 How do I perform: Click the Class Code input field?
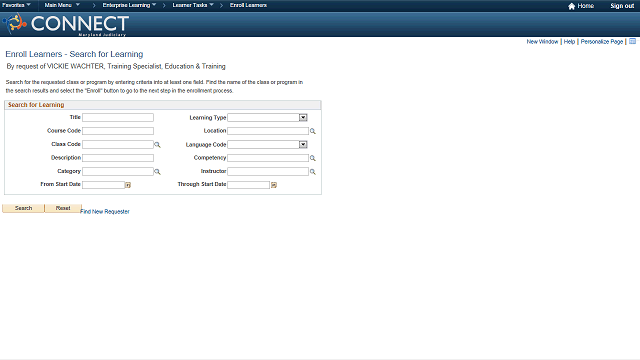(x=118, y=144)
